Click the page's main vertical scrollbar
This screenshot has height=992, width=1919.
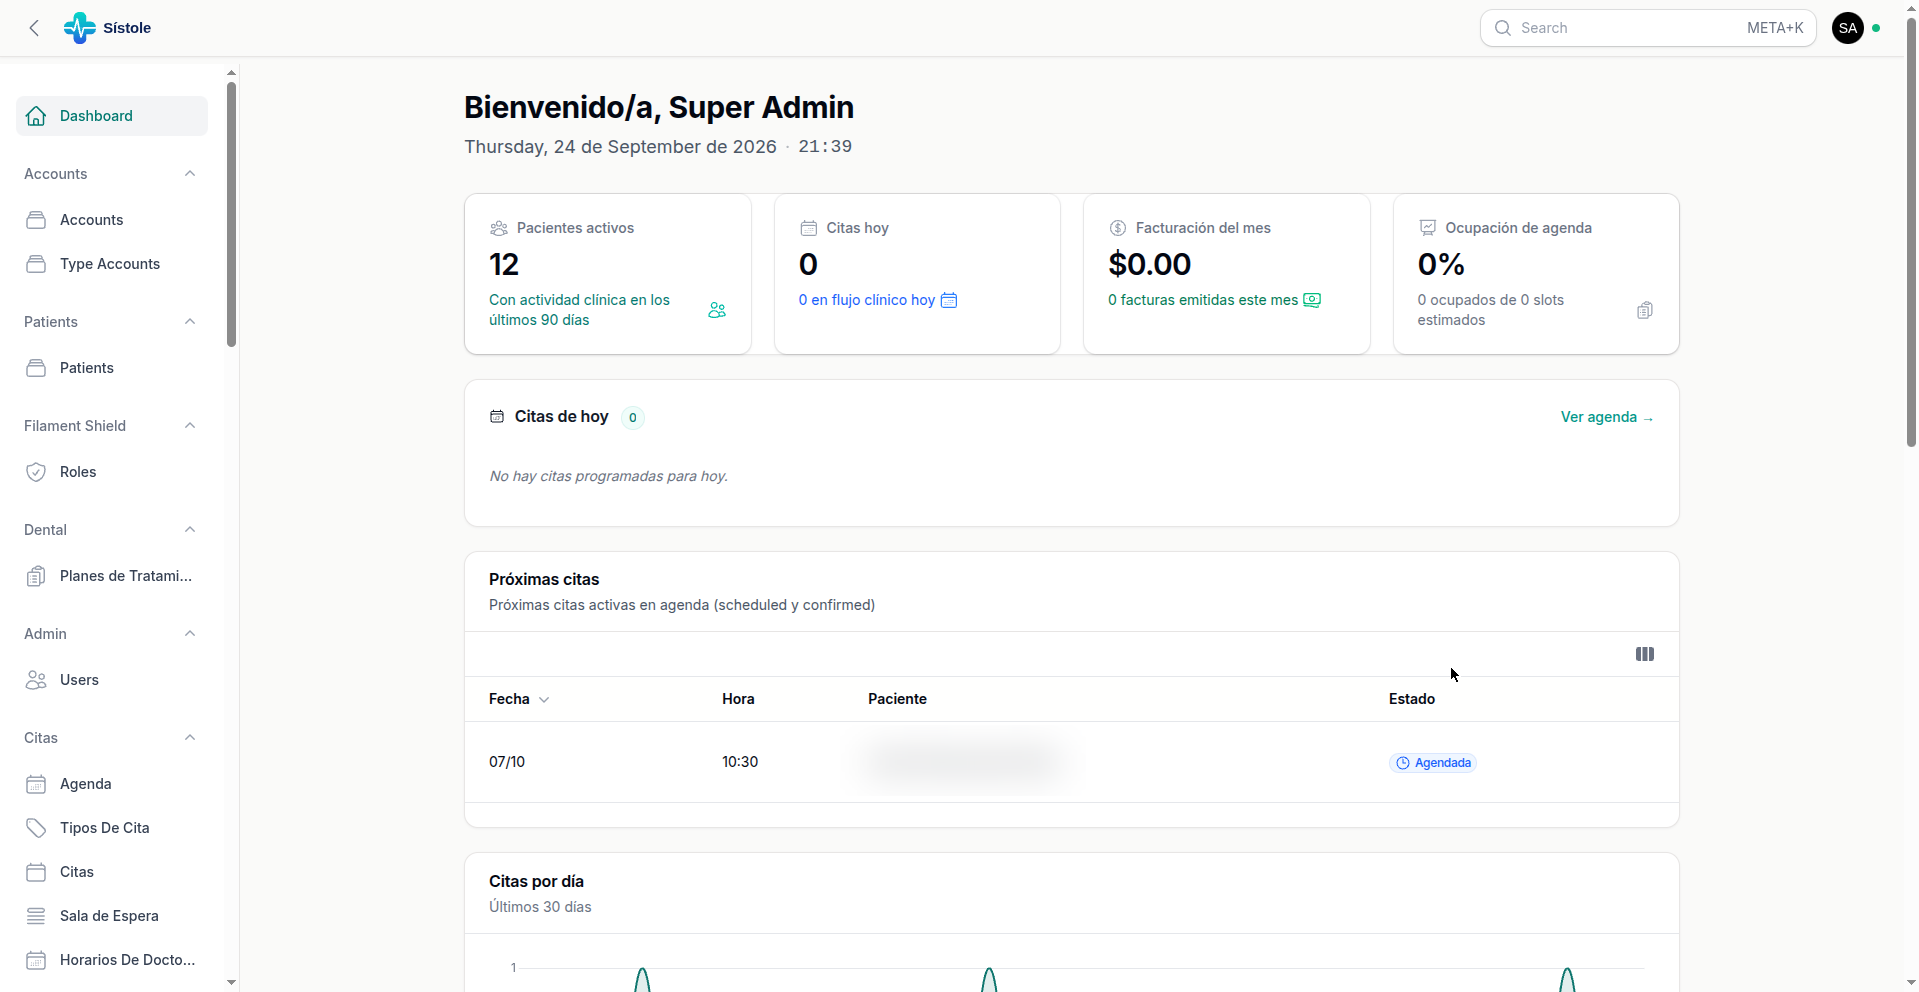1911,232
